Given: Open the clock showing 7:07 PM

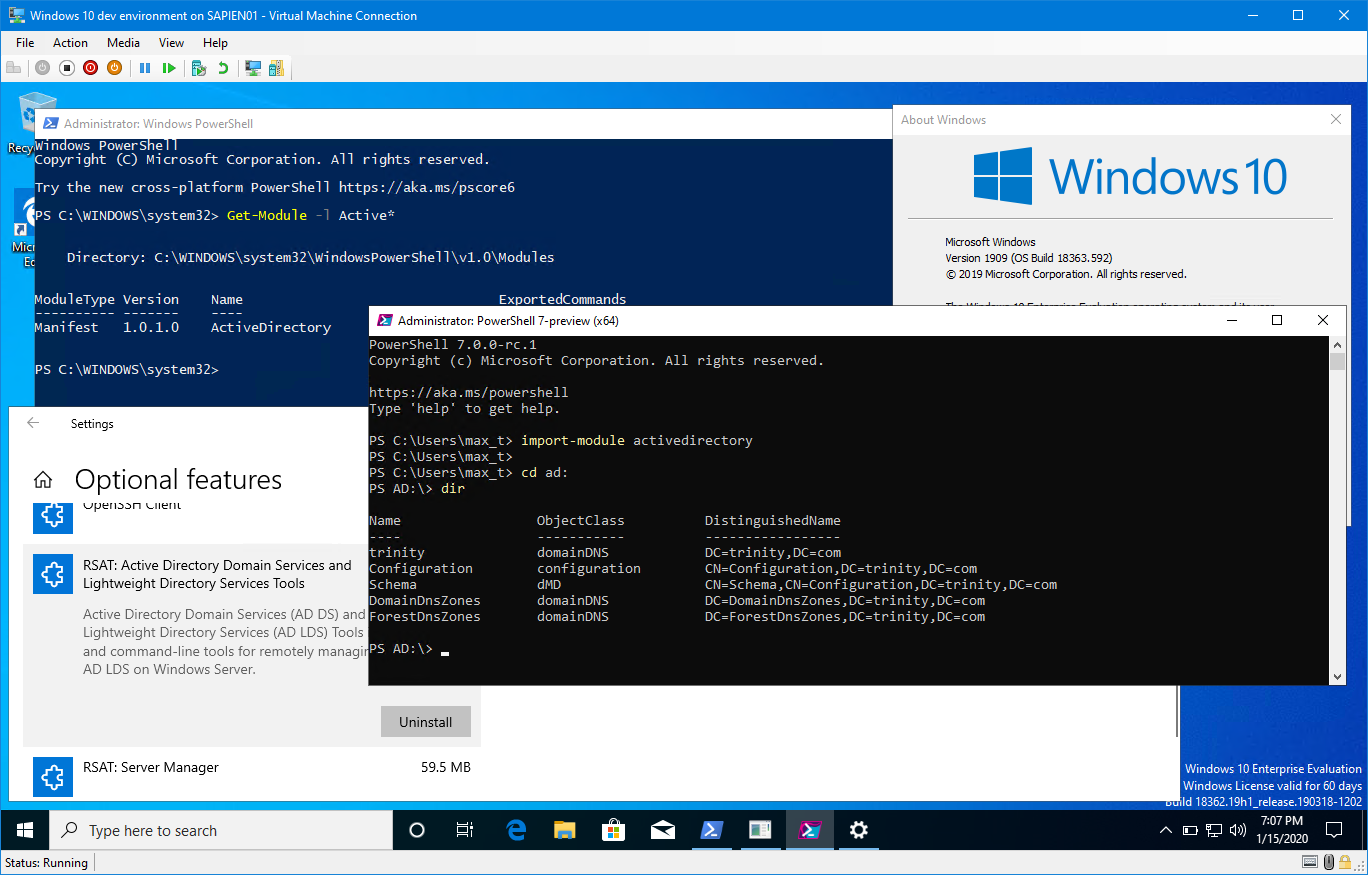Looking at the screenshot, I should point(1281,830).
